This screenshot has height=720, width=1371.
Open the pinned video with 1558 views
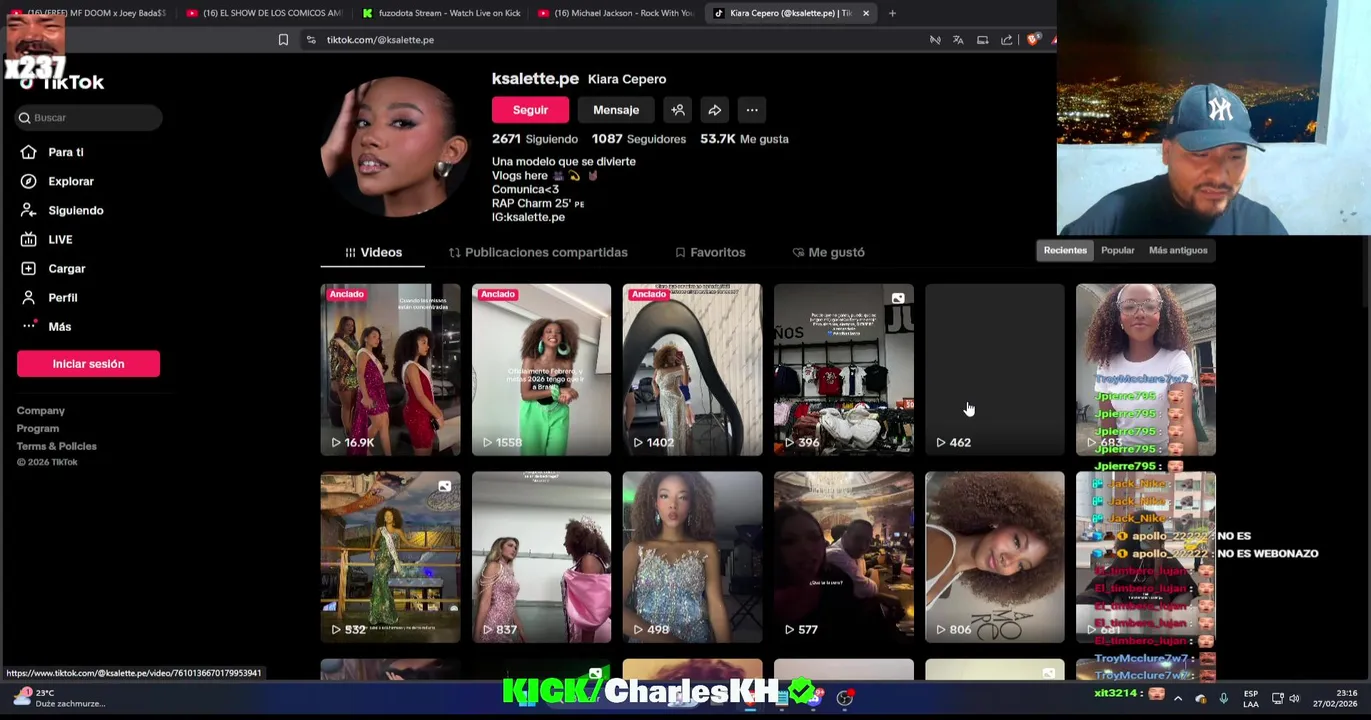click(541, 370)
